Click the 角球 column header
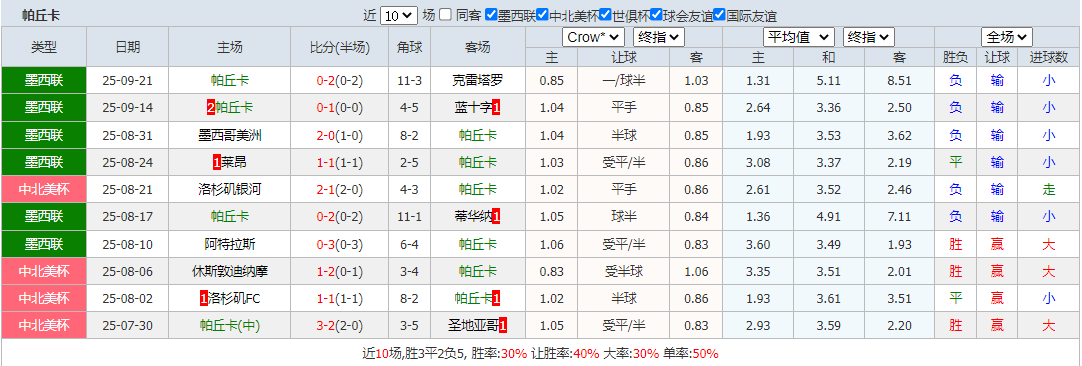 click(x=409, y=47)
